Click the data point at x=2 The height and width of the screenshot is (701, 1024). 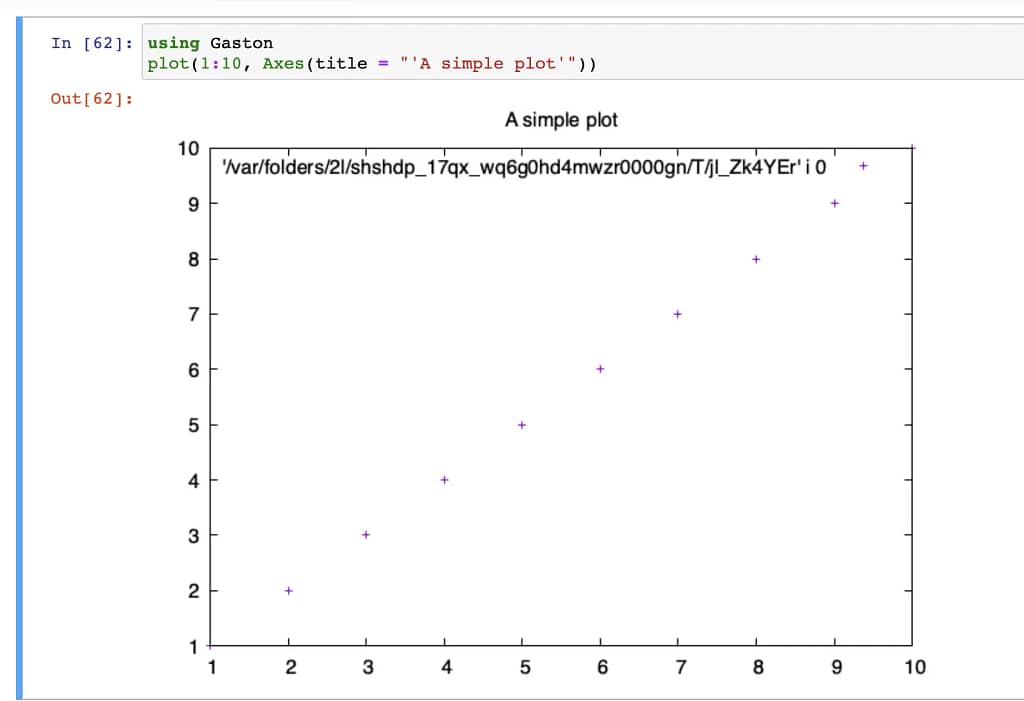[289, 591]
